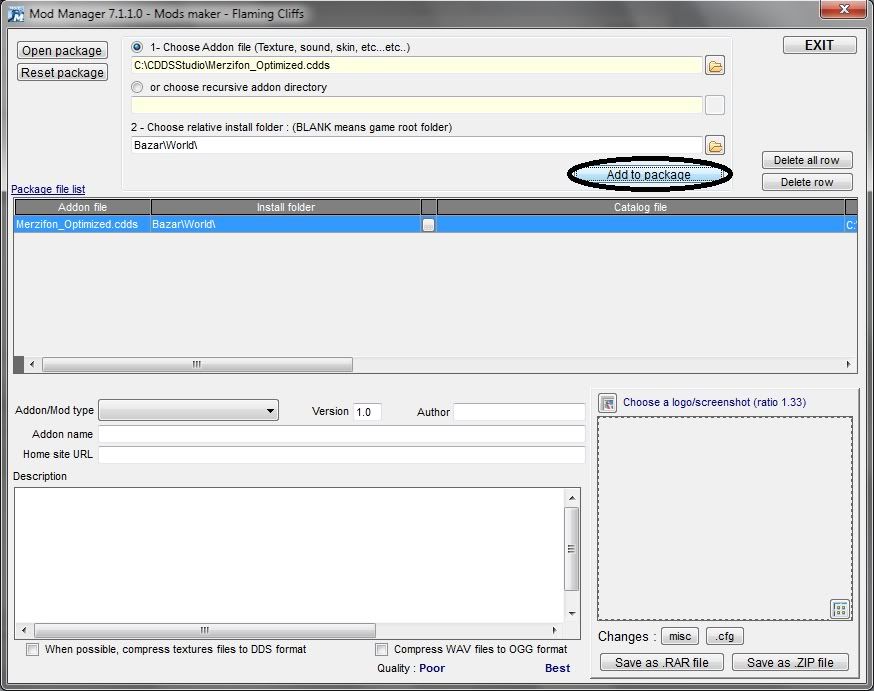Select the Choose Addon file radio button
The height and width of the screenshot is (691, 874).
coord(138,47)
